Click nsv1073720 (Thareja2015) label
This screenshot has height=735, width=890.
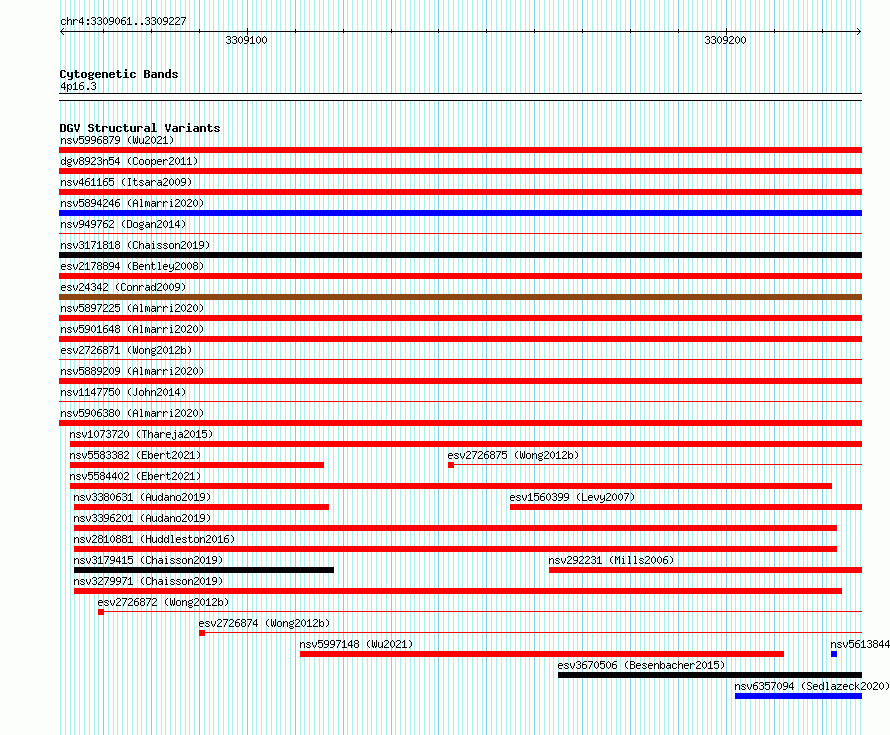tap(141, 434)
